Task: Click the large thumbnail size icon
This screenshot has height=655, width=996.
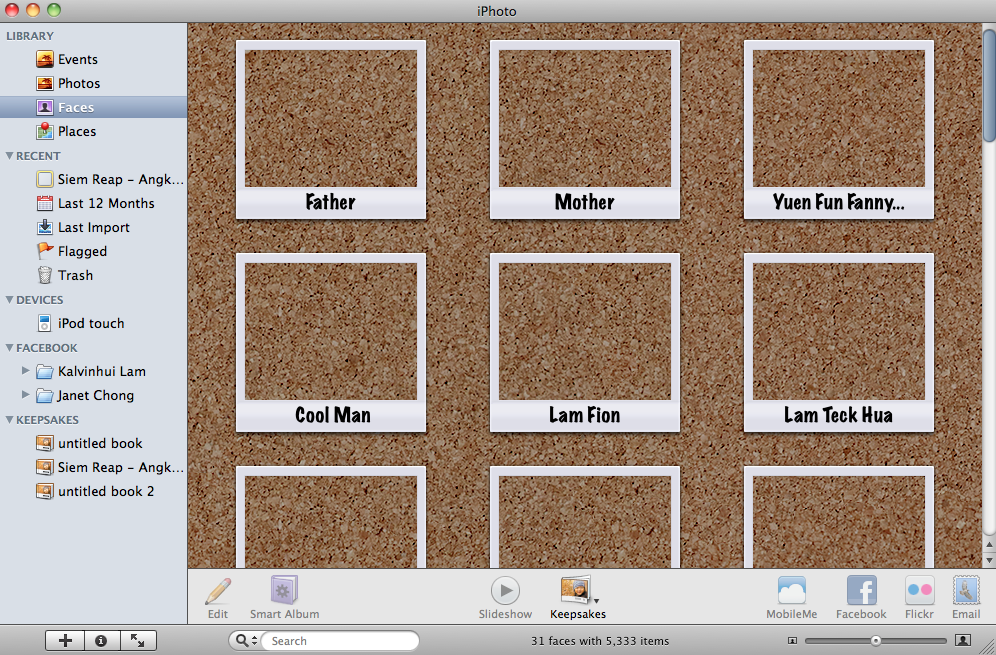Action: (x=963, y=640)
